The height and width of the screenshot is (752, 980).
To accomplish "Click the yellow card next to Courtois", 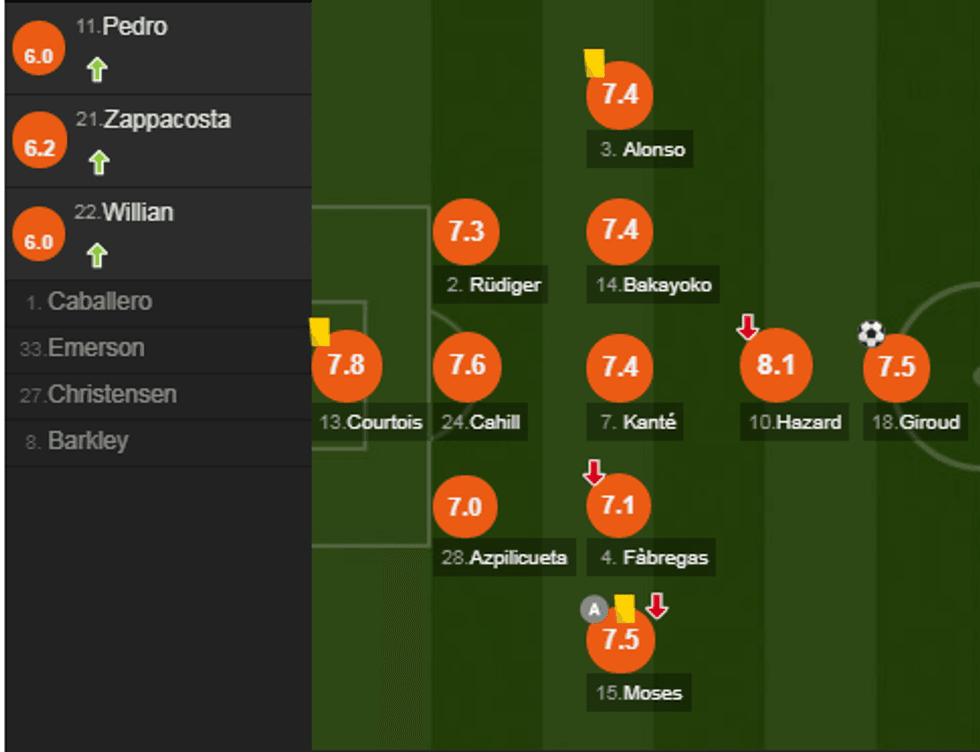I will [320, 331].
